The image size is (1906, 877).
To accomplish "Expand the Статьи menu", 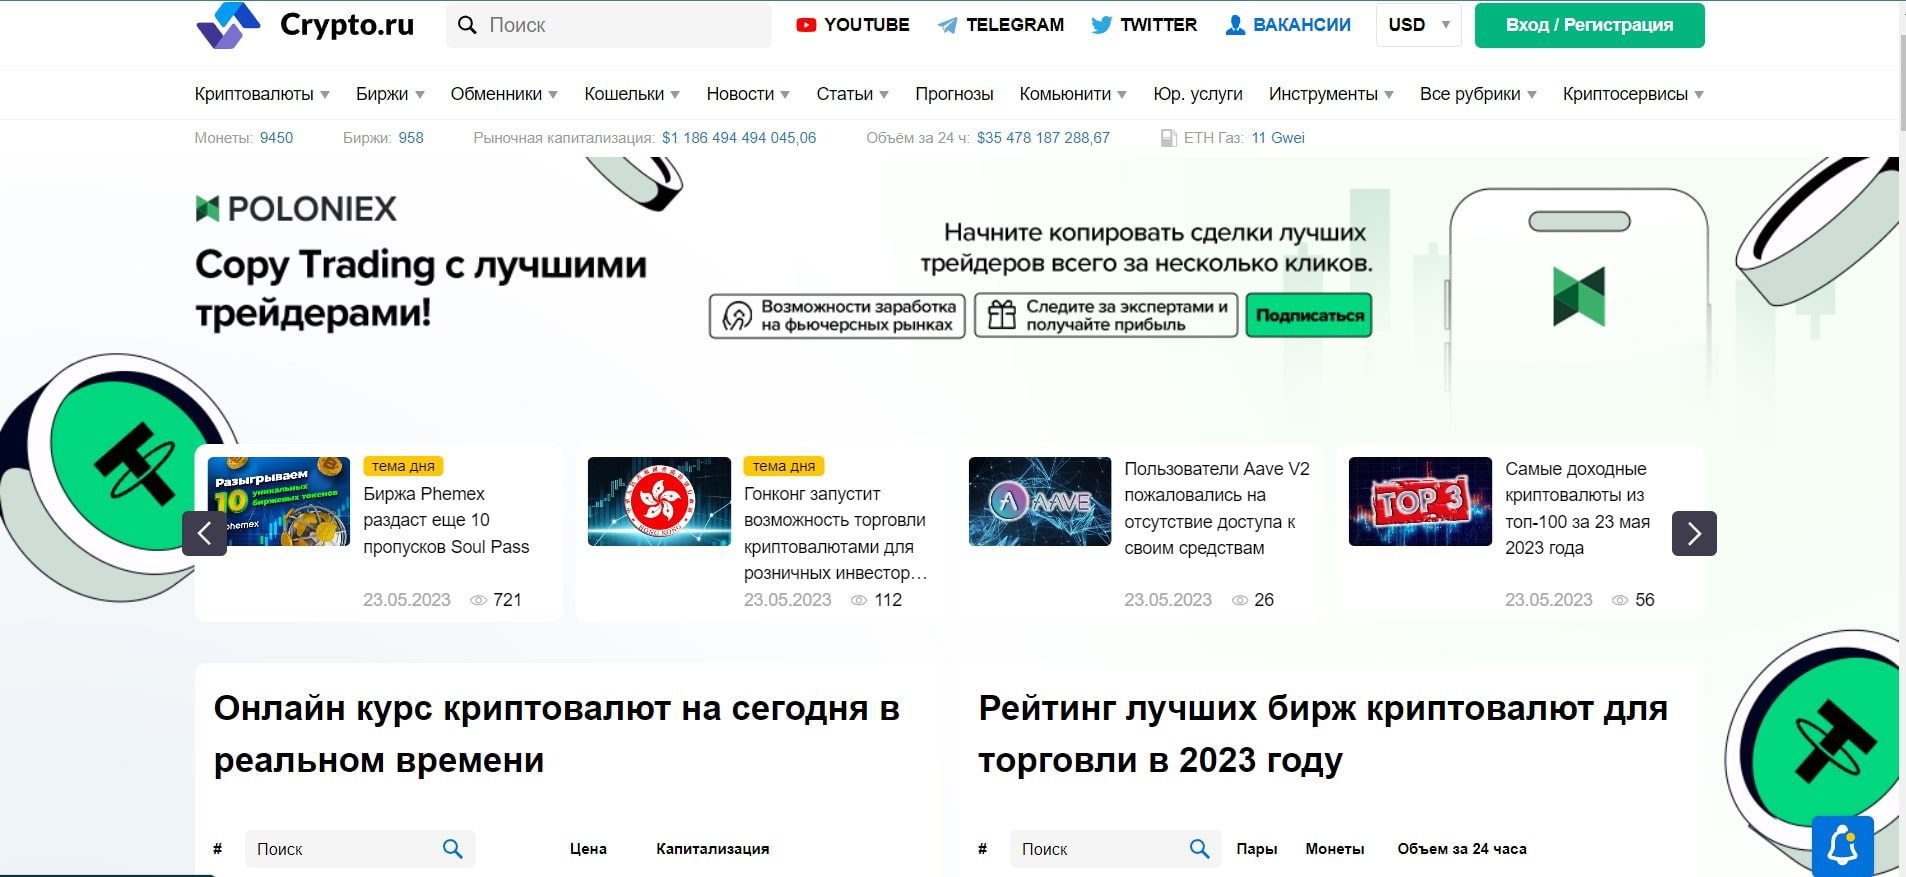I will tap(852, 94).
